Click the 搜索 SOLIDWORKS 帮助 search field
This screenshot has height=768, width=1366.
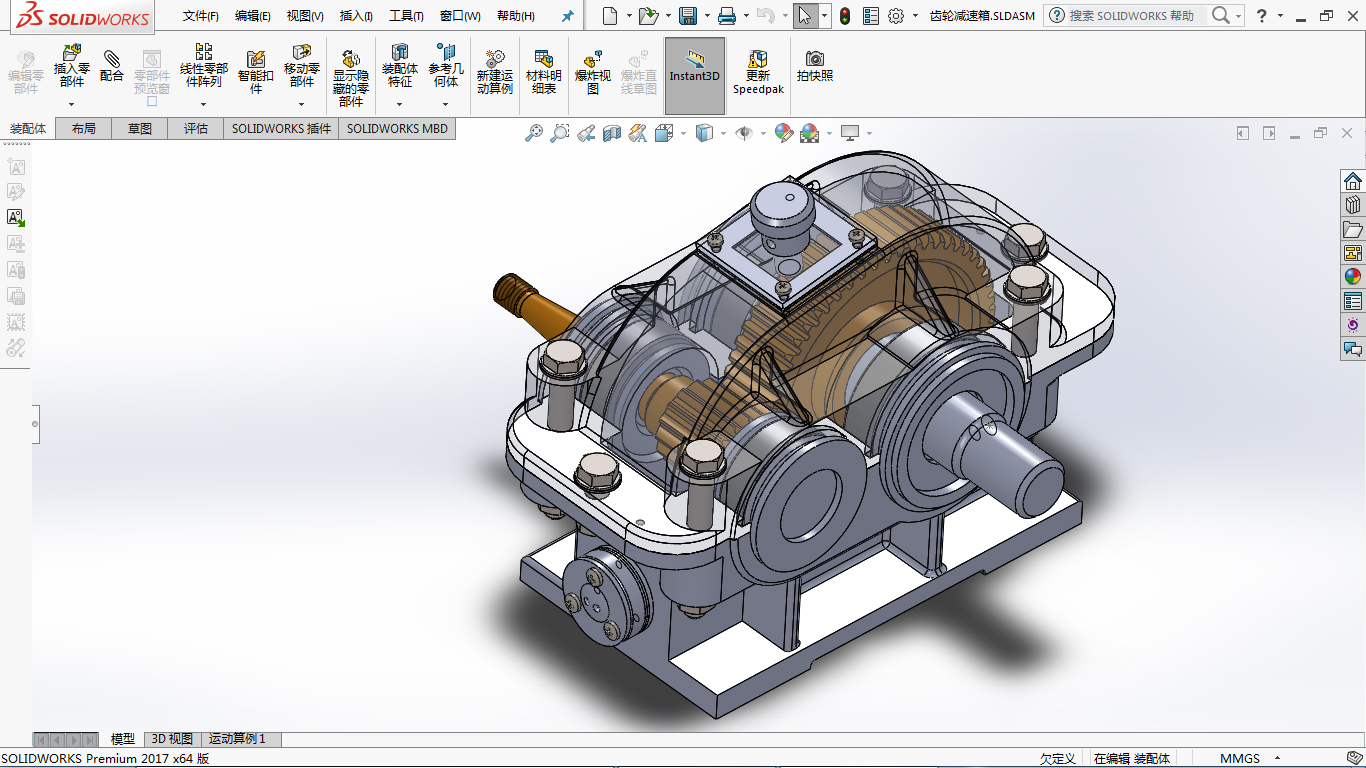point(1131,16)
